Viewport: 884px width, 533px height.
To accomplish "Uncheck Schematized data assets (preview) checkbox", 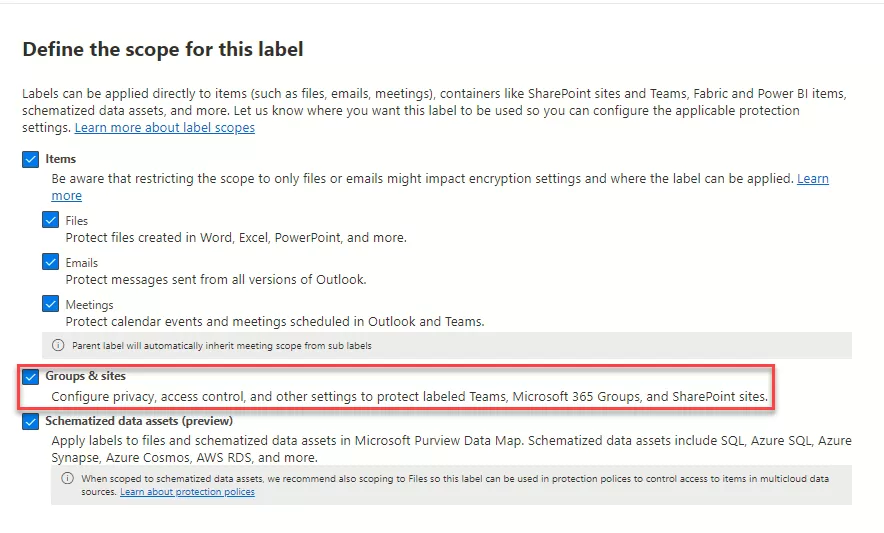I will (x=31, y=422).
